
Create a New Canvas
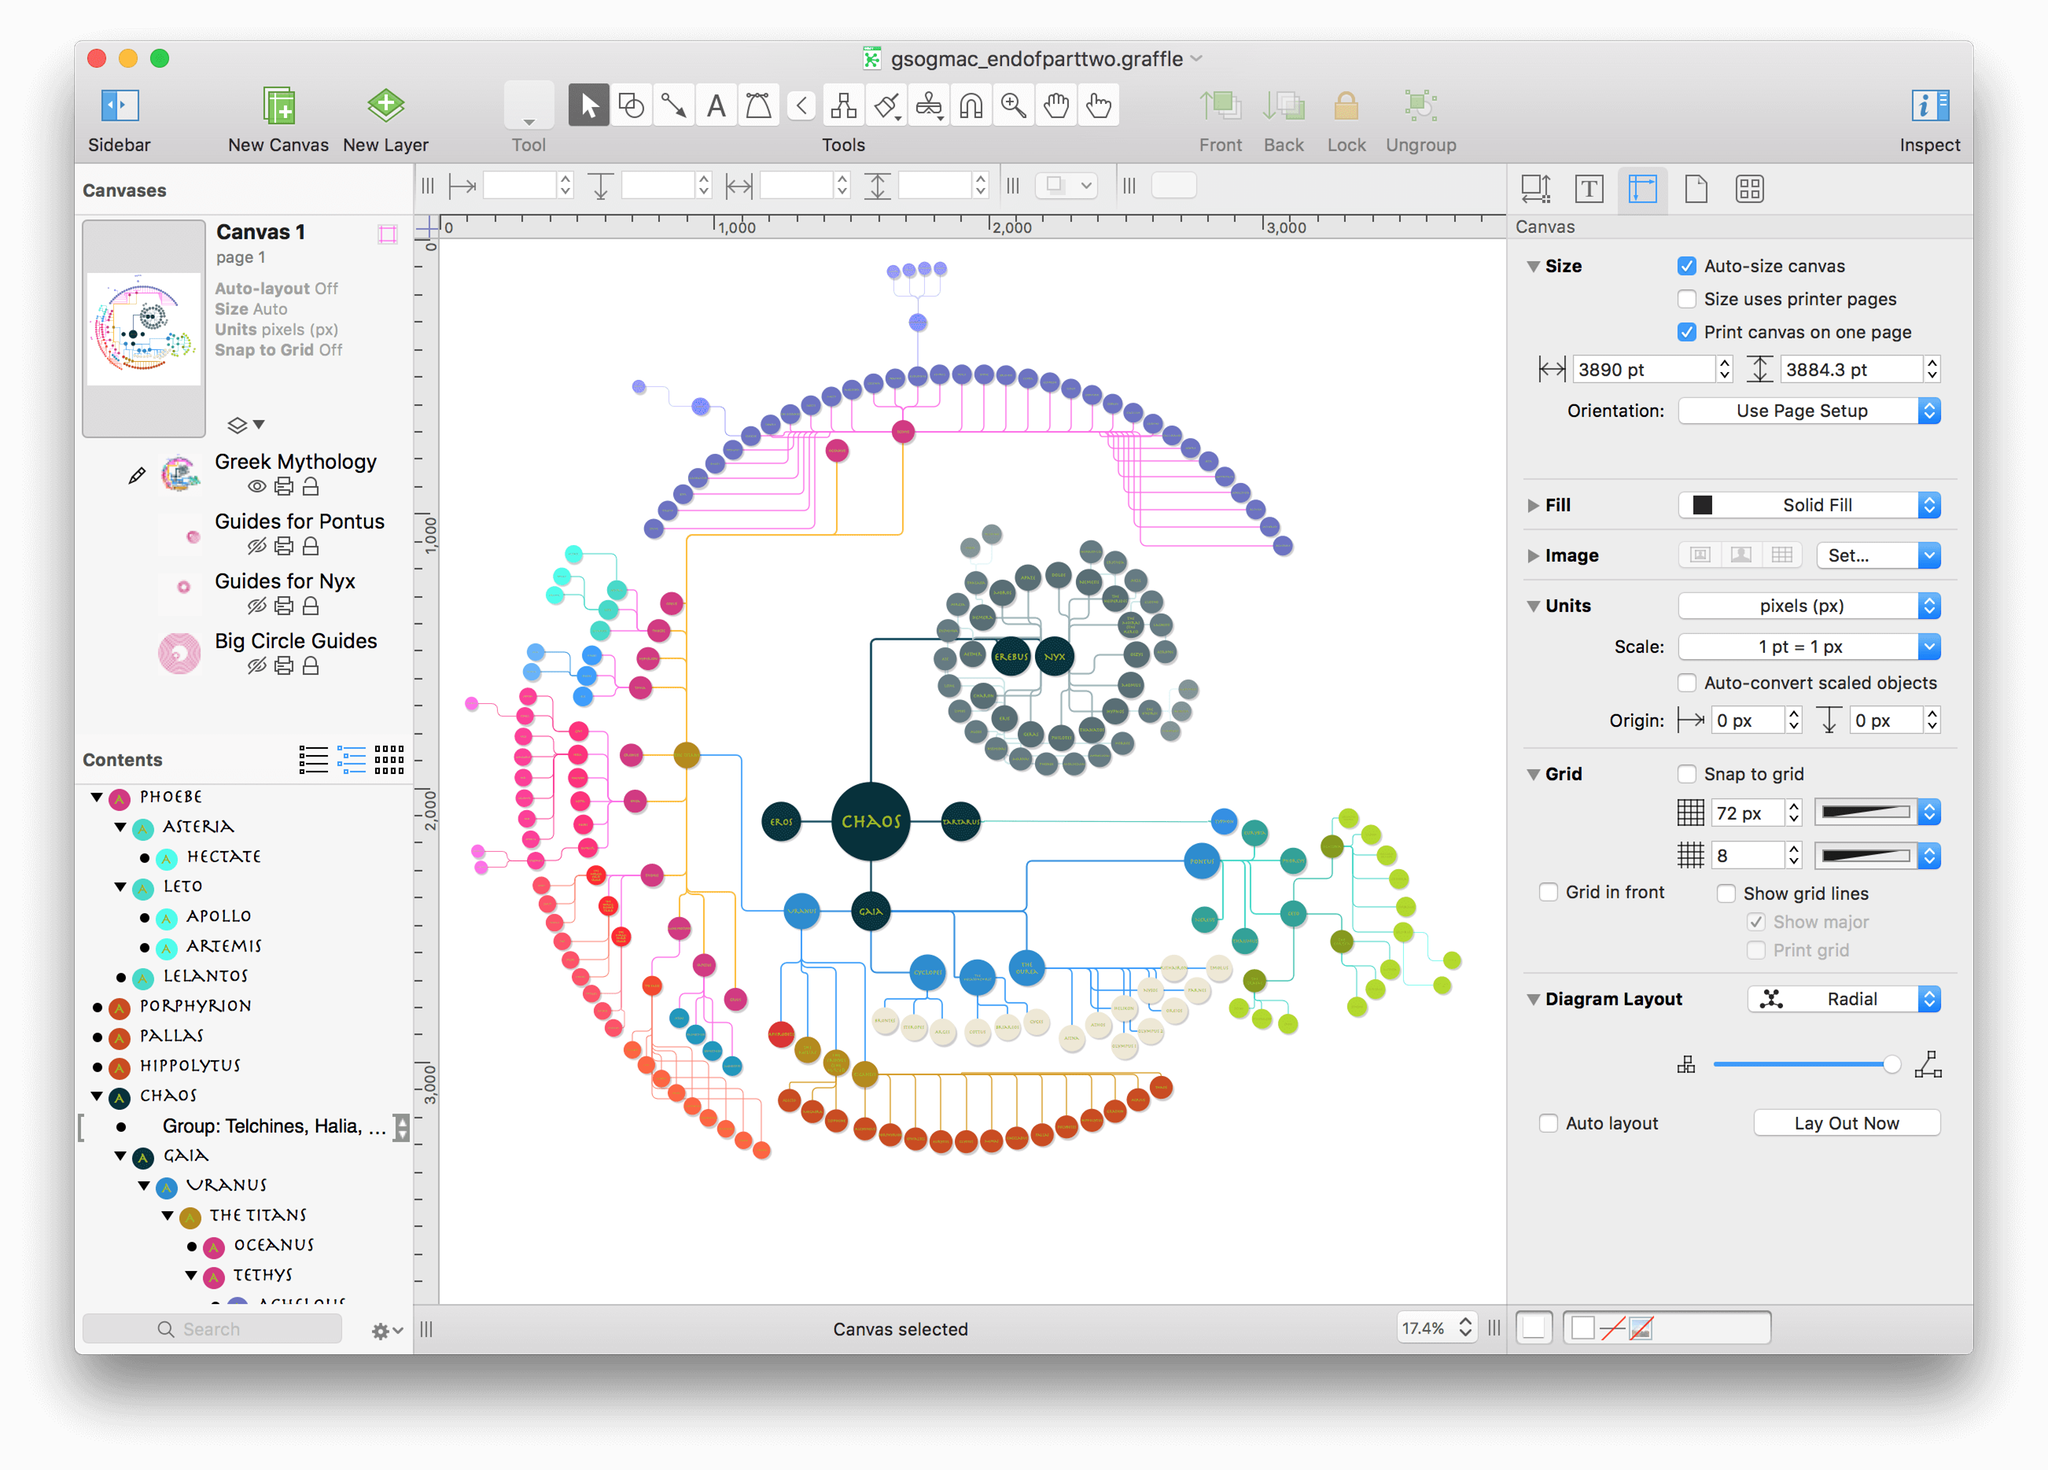278,107
